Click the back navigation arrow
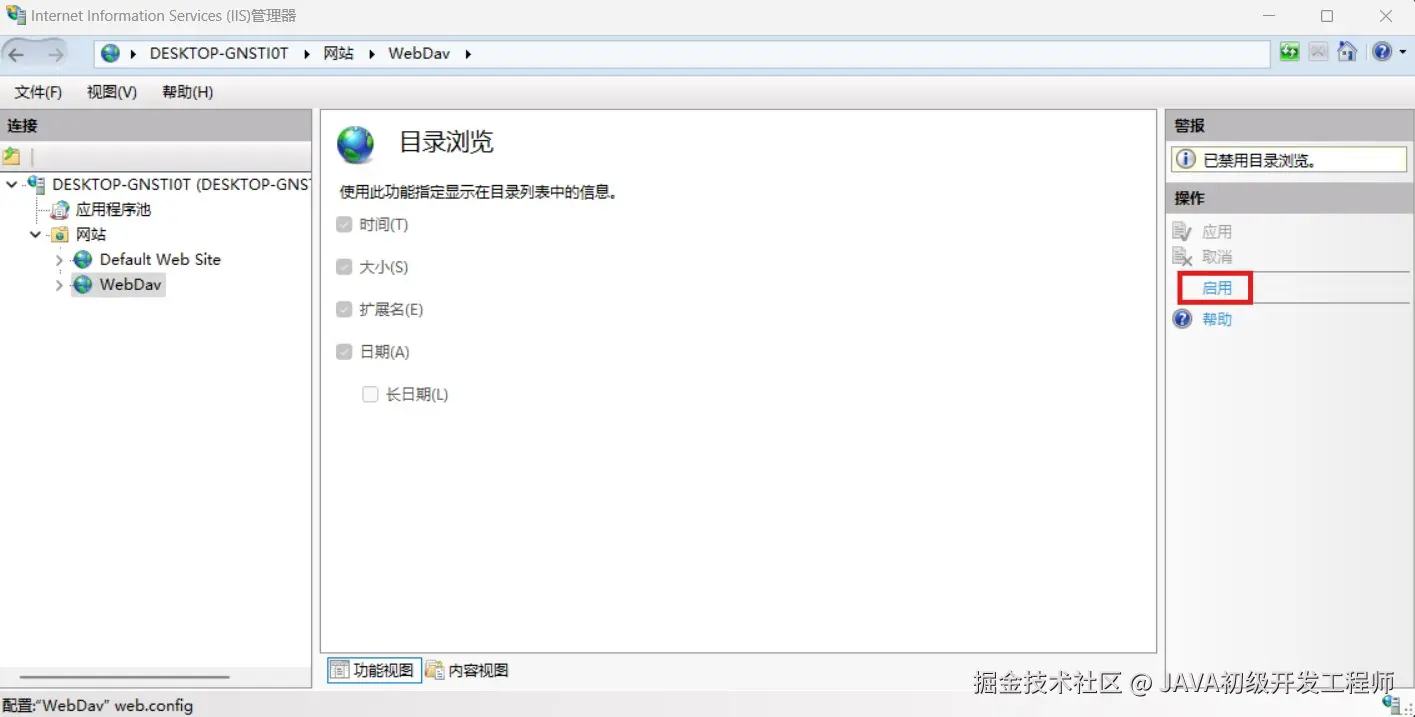Image resolution: width=1415 pixels, height=717 pixels. click(18, 52)
